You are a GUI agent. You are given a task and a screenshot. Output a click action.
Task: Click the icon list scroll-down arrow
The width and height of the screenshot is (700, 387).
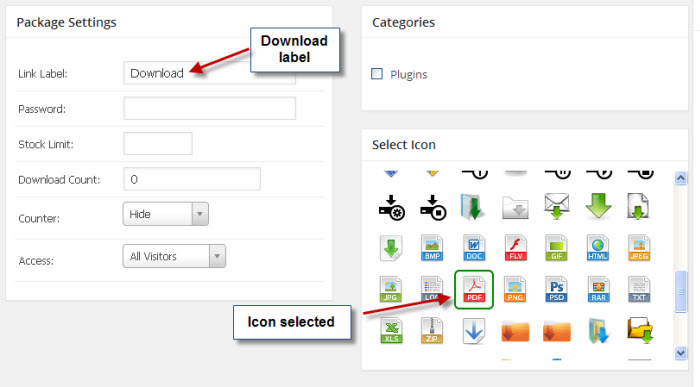tap(680, 353)
